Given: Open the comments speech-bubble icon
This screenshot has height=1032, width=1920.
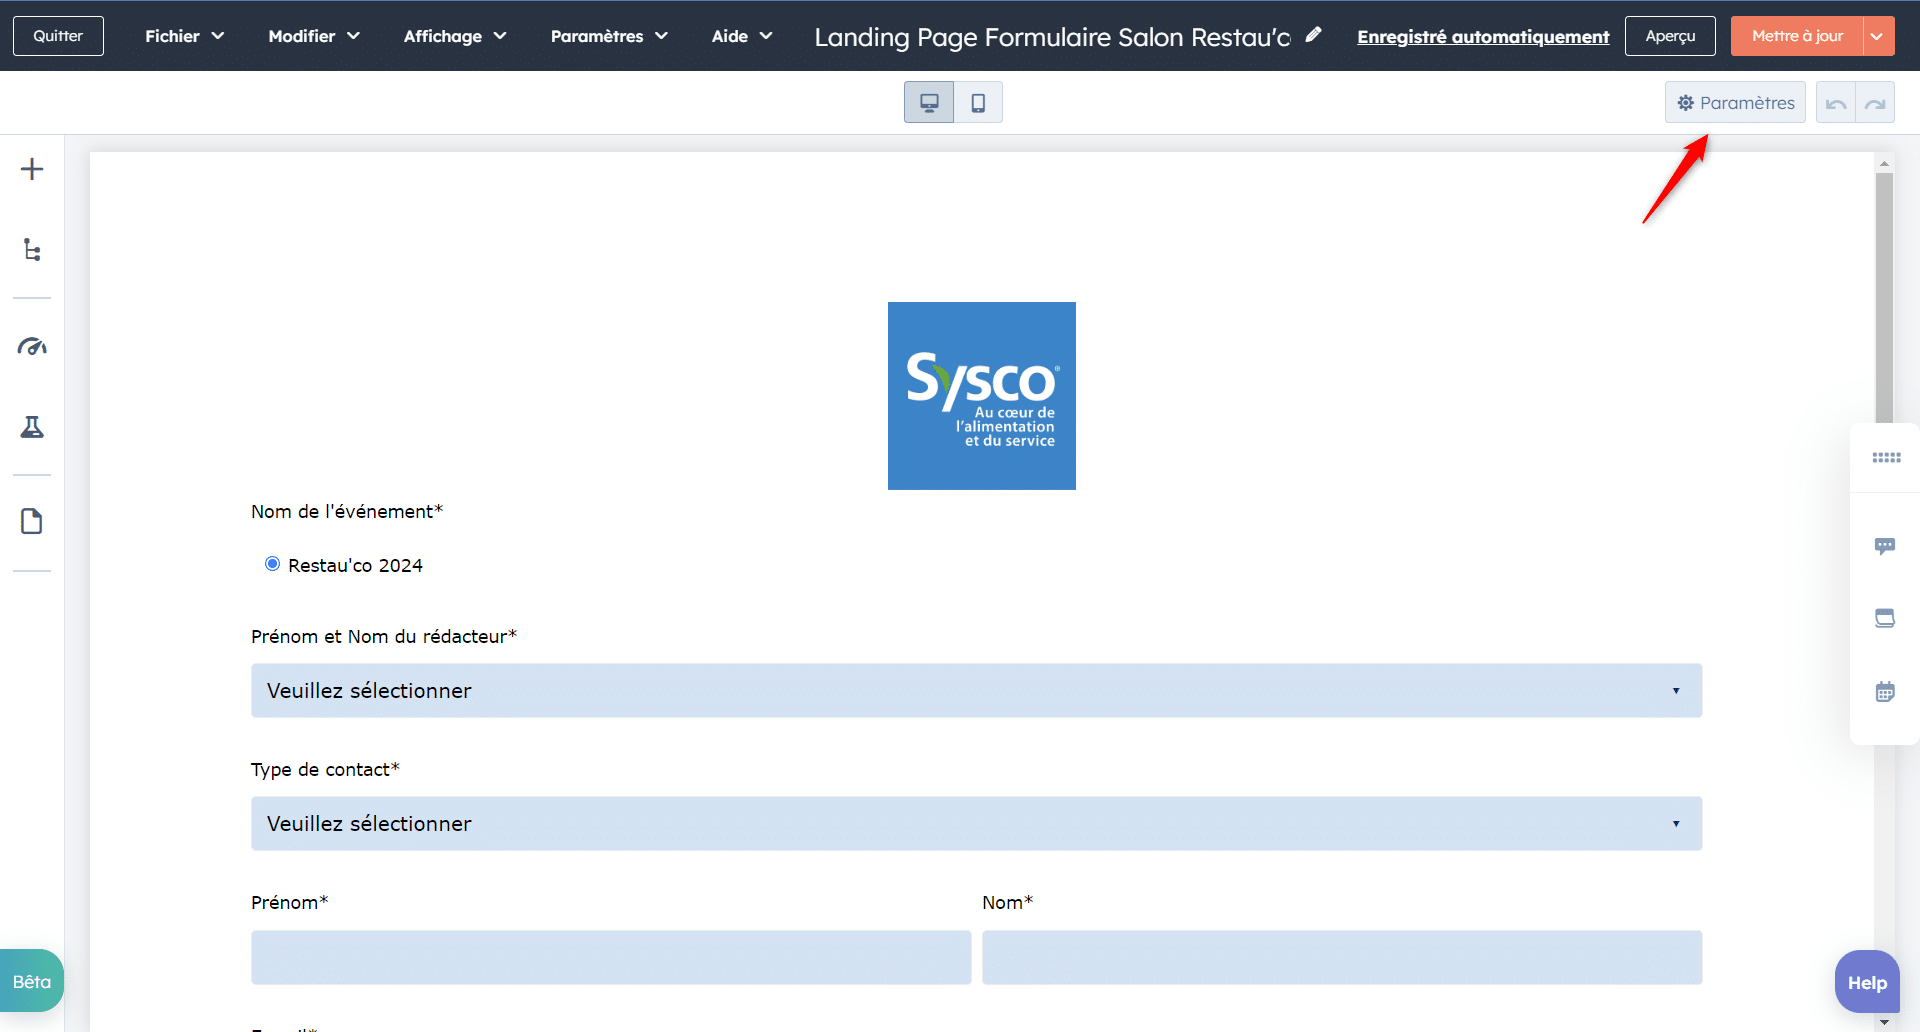Looking at the screenshot, I should 1885,546.
